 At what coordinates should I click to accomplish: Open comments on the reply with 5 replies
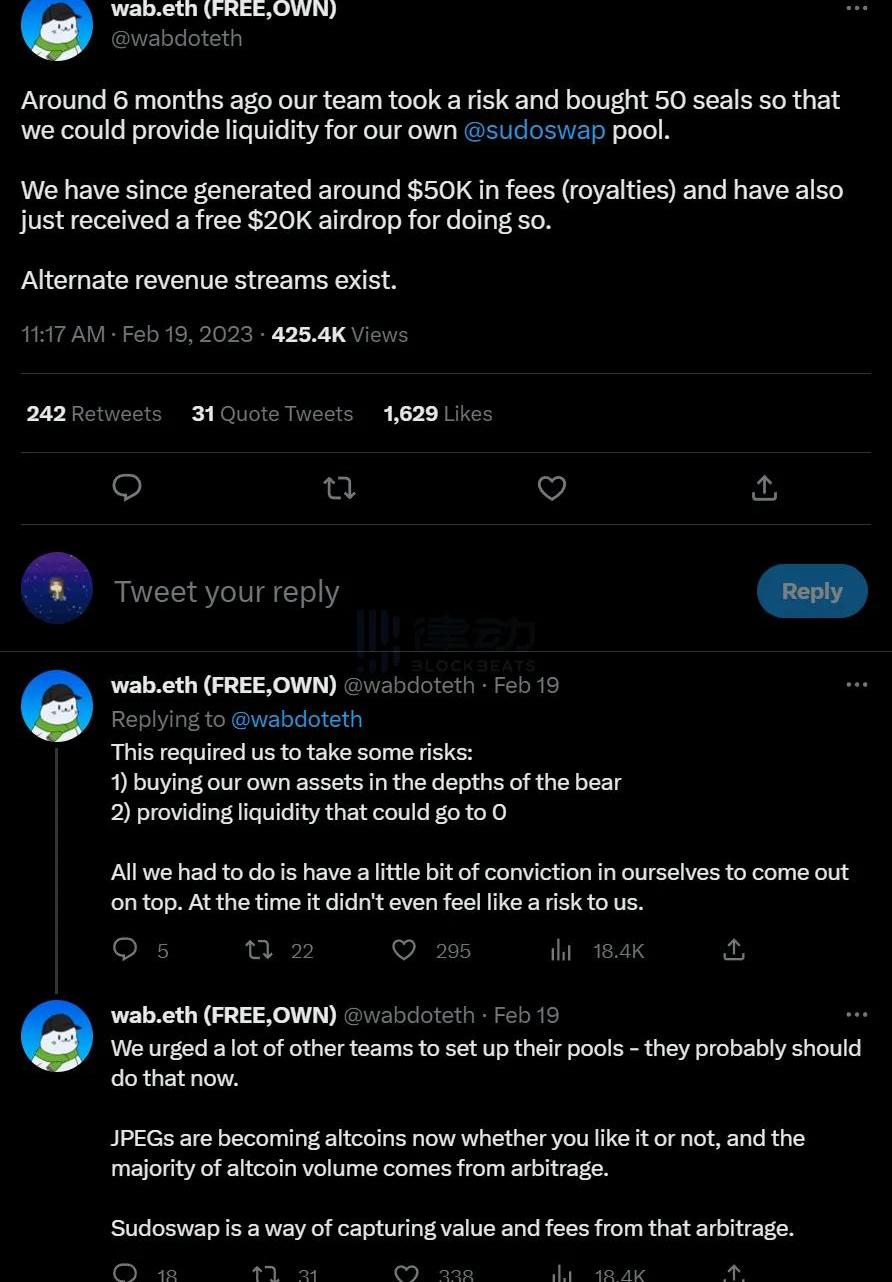click(125, 949)
